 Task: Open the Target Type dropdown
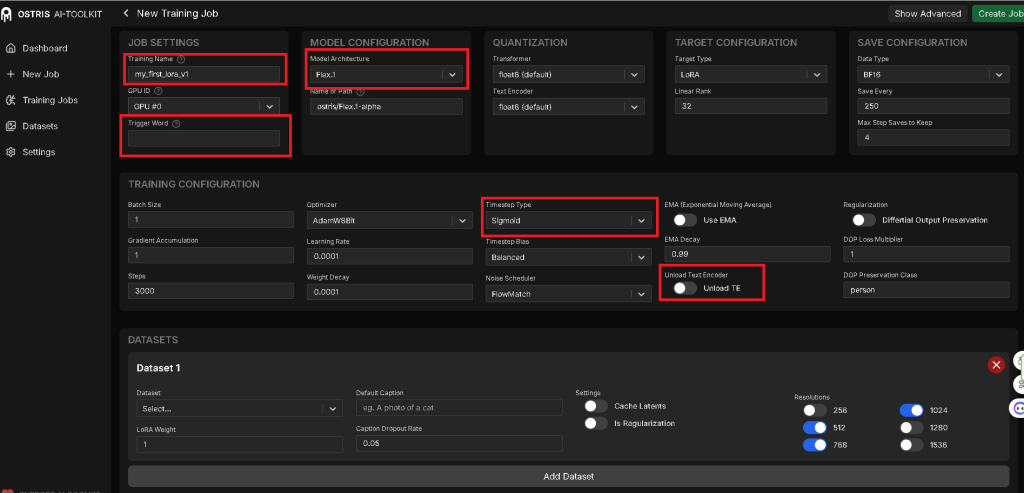pyautogui.click(x=751, y=74)
